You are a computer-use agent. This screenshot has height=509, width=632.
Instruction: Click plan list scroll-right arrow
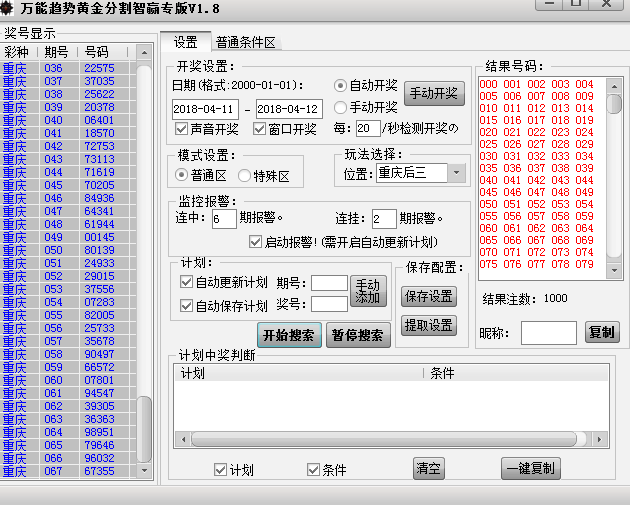pyautogui.click(x=600, y=439)
